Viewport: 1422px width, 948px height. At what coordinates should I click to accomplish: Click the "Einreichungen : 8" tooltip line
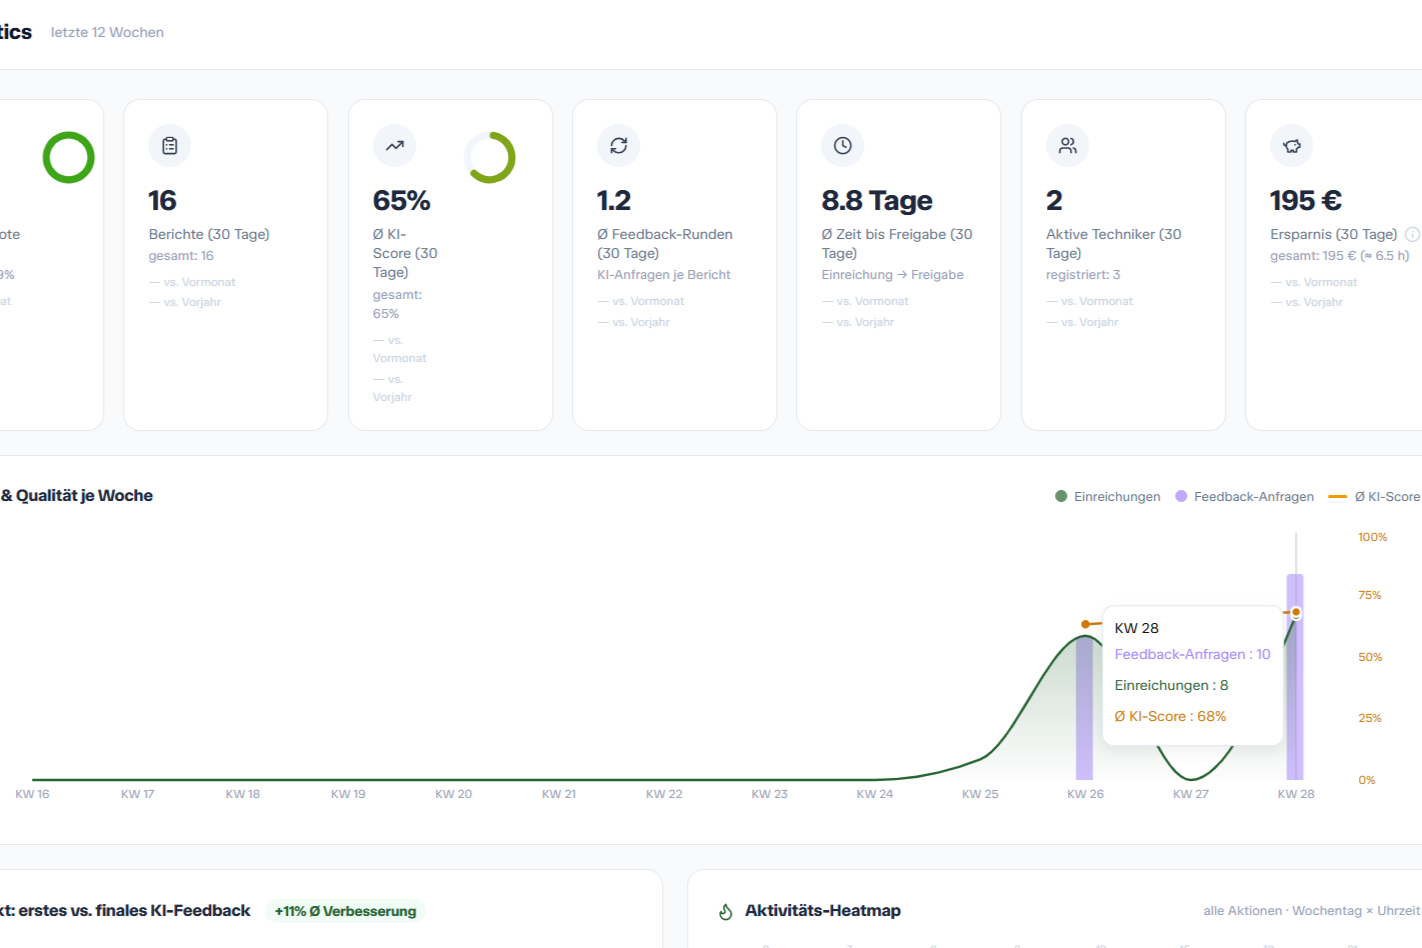(1171, 685)
